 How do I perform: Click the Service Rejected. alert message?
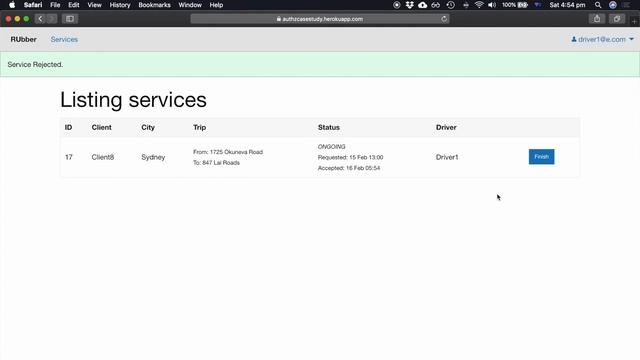pos(35,64)
